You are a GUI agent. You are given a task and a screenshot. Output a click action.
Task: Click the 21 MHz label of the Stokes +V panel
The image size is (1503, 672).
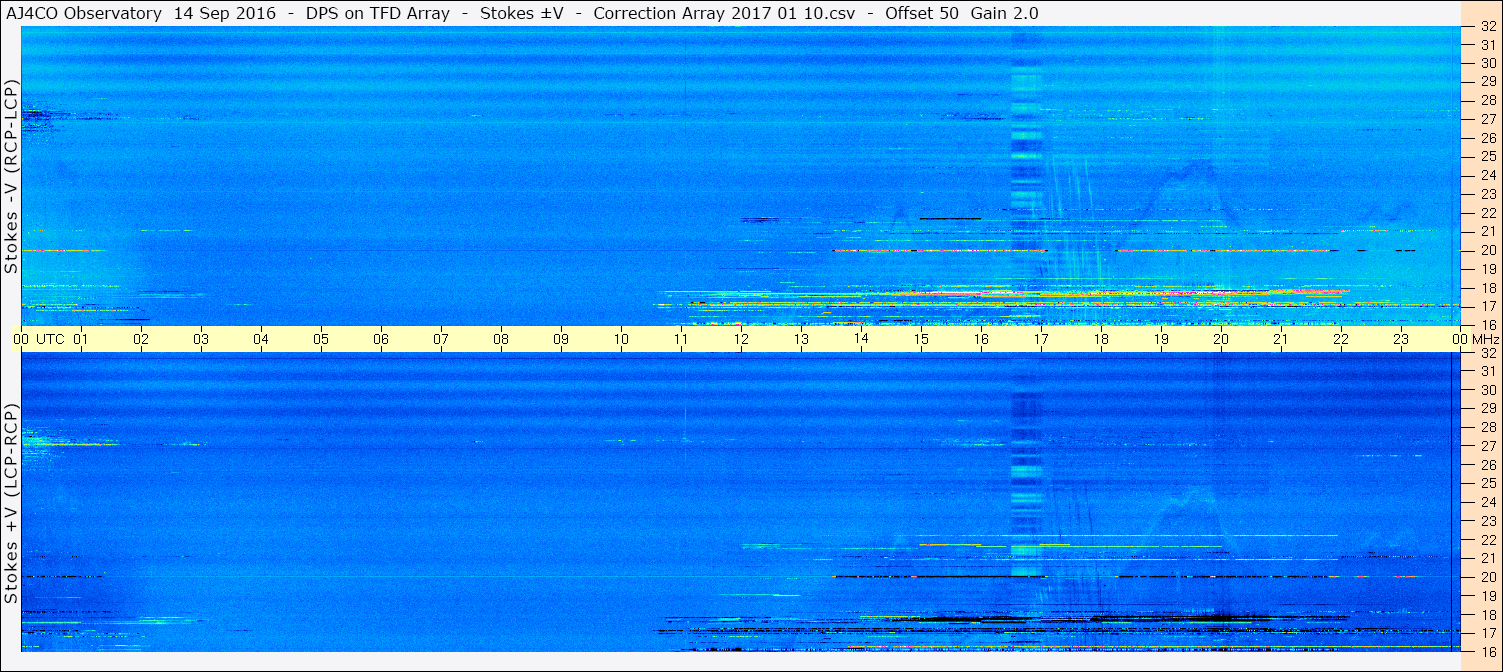coord(1487,558)
